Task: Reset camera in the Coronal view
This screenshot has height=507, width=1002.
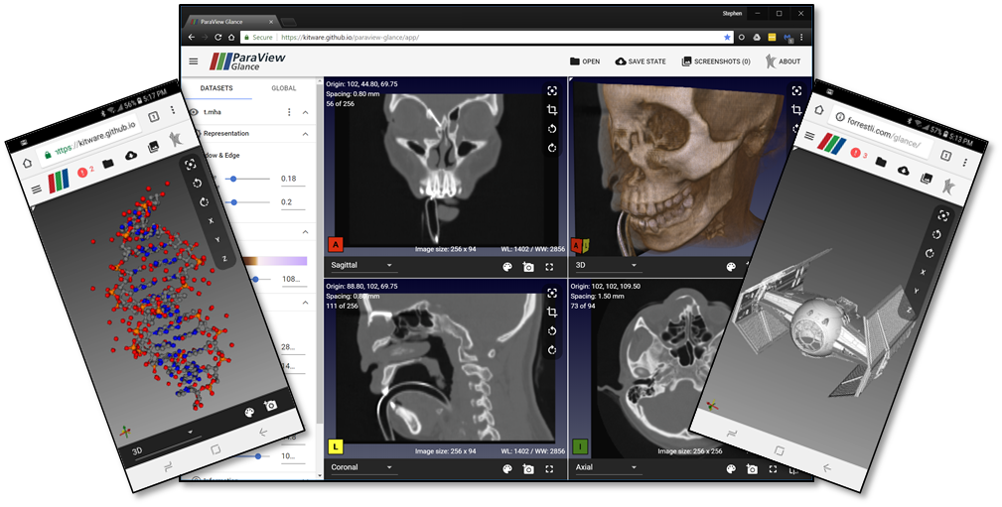Action: pyautogui.click(x=552, y=293)
